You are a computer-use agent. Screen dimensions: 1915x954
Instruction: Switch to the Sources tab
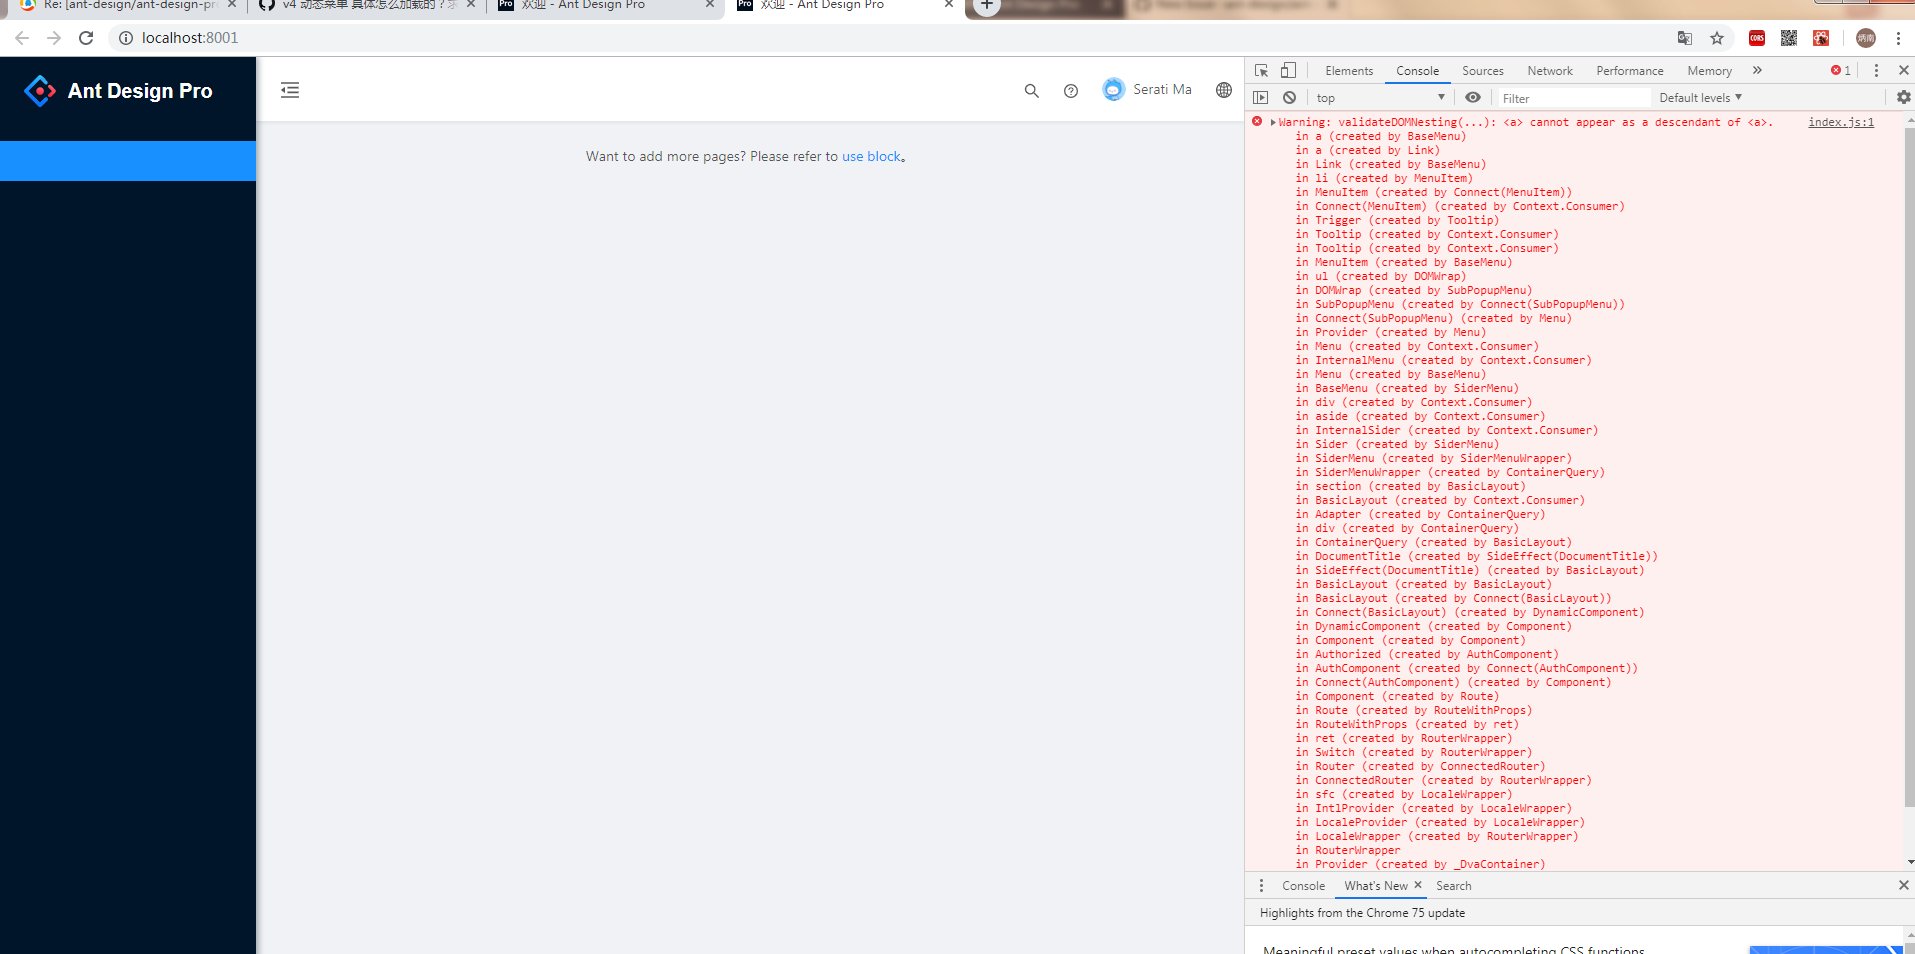[x=1482, y=71]
